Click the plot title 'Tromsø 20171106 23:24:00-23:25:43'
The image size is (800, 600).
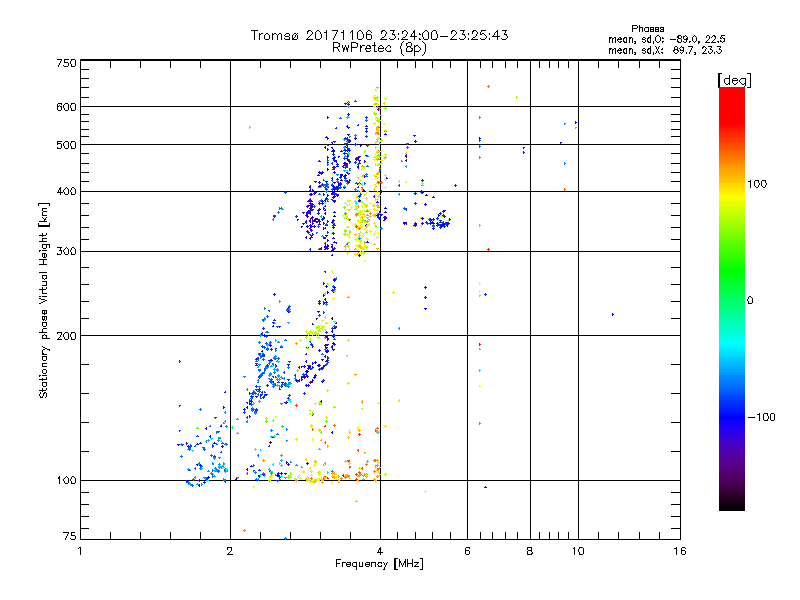point(379,35)
